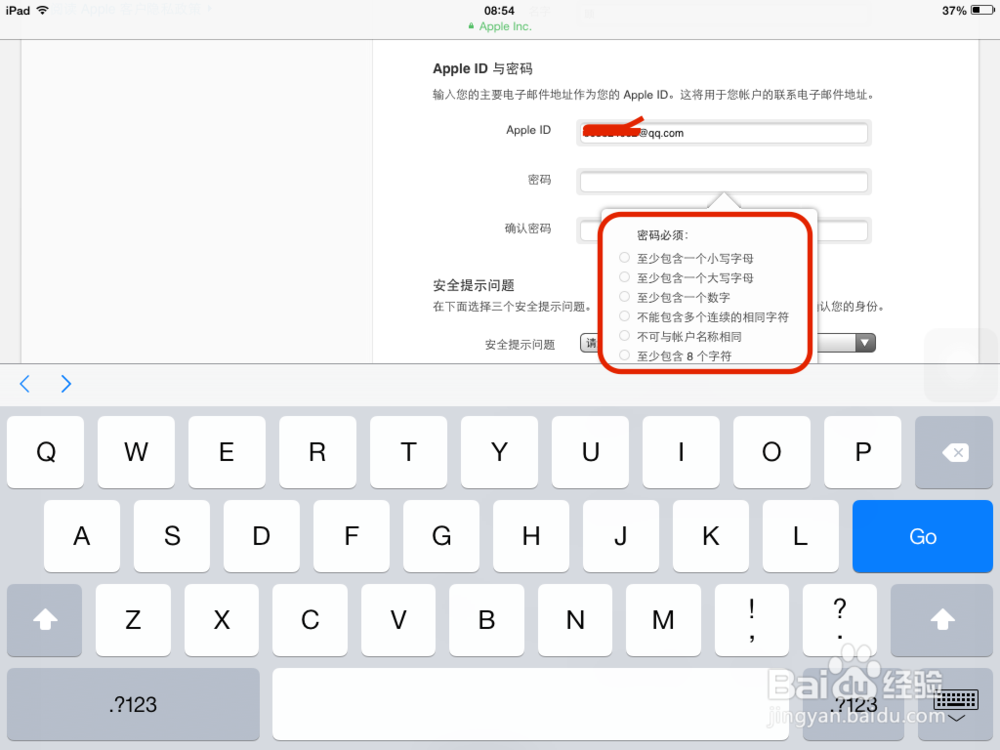Tap the X key
The image size is (1000, 750).
coord(221,620)
